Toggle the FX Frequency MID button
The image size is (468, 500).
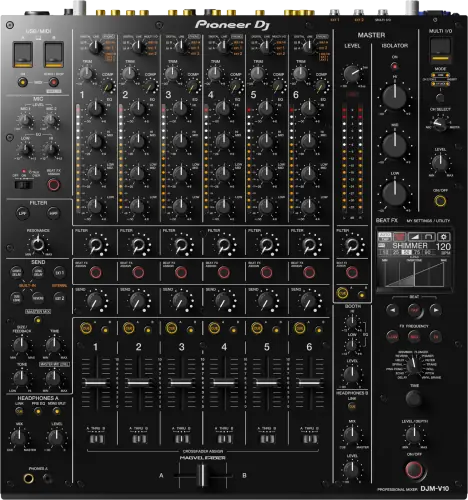(414, 337)
